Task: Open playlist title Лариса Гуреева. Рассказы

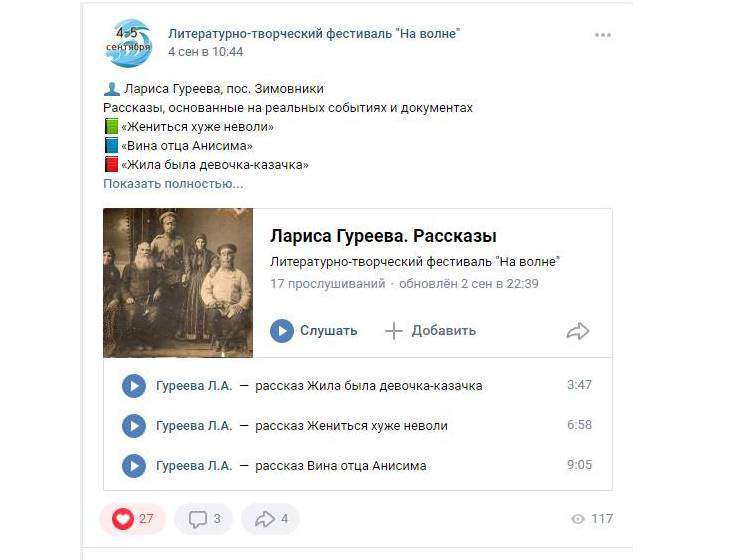Action: (x=383, y=236)
